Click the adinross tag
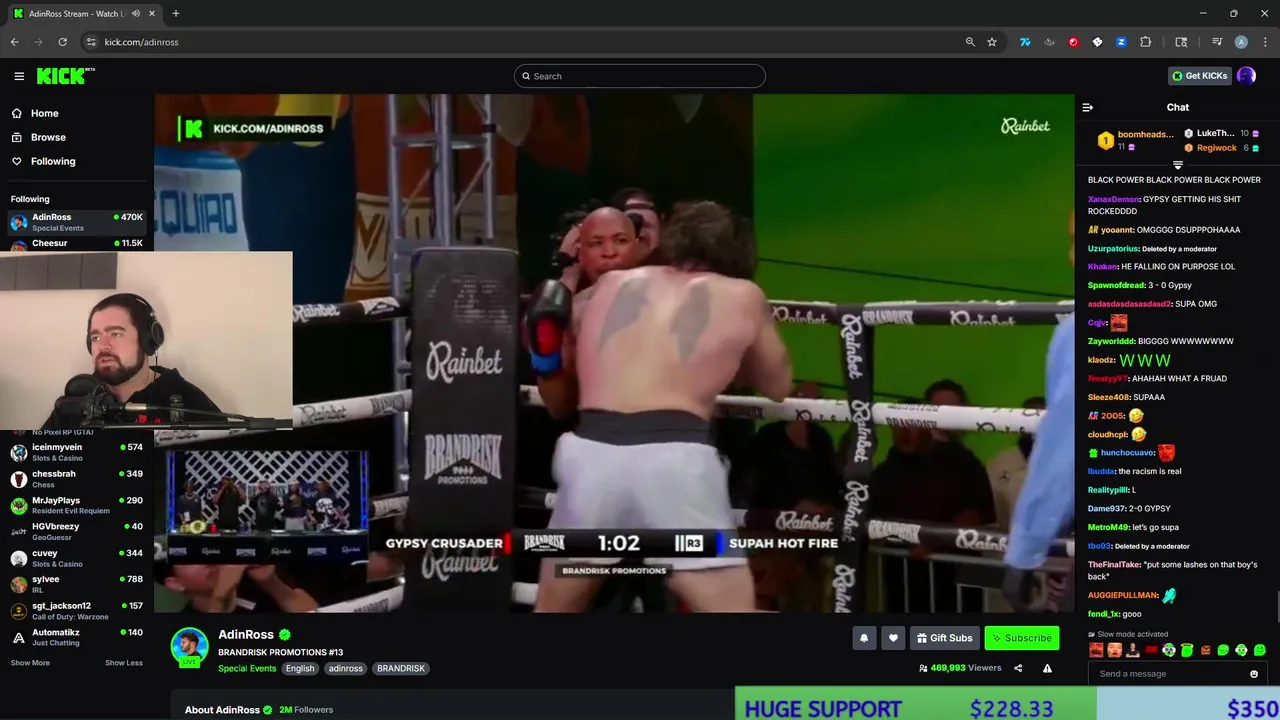Screen dimensions: 1280x720 coord(346,668)
